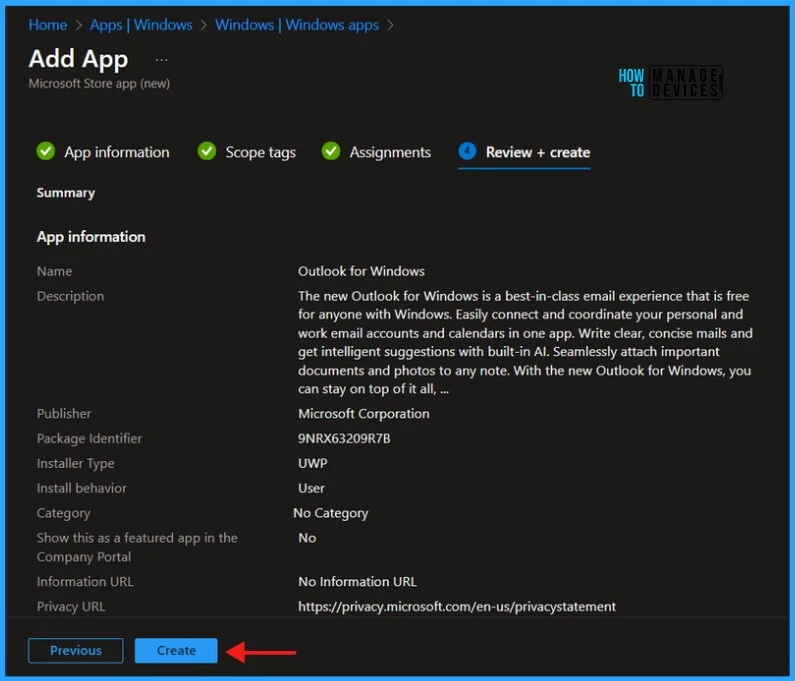Click the Description field label
This screenshot has height=681, width=795.
coord(70,296)
